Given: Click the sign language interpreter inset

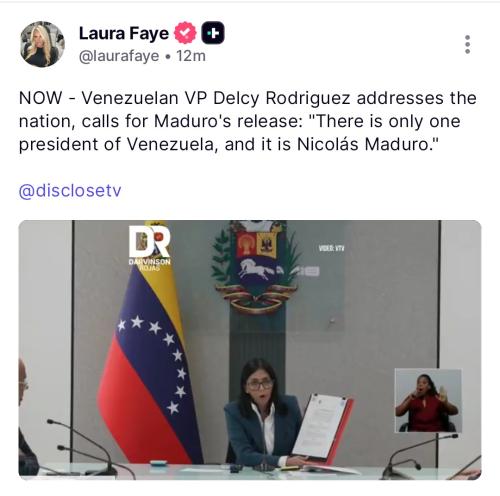Looking at the screenshot, I should [428, 400].
